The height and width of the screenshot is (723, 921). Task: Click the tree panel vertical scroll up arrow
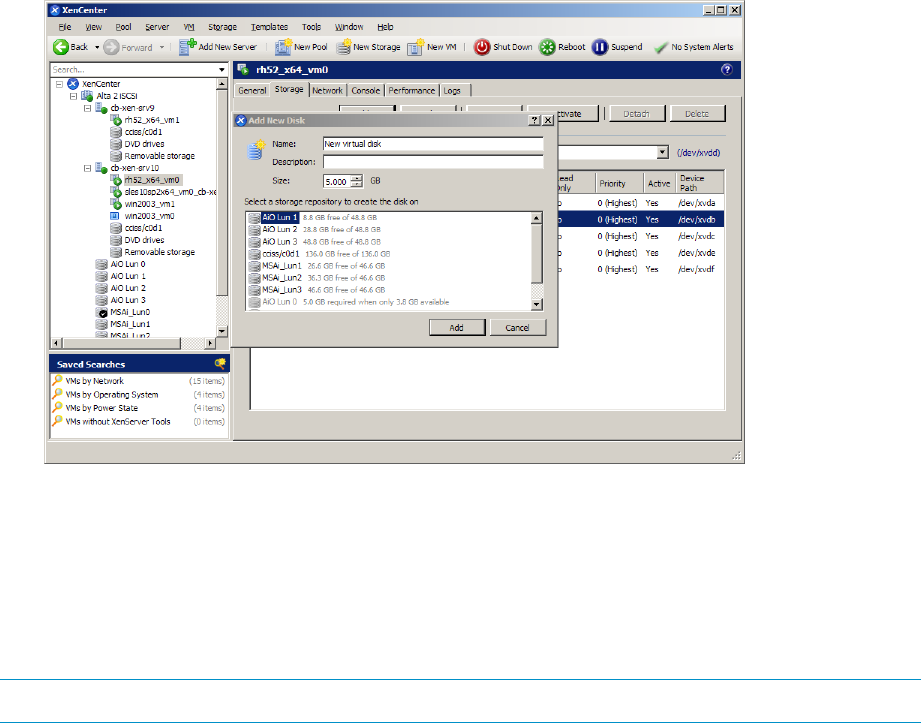click(221, 84)
